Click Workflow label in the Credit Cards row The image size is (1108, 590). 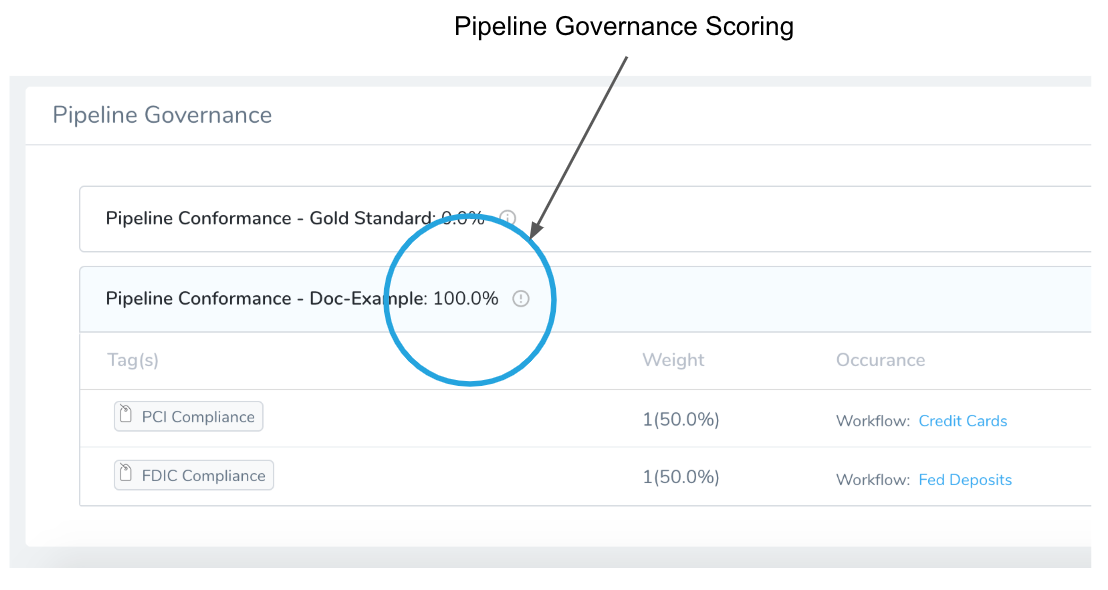pyautogui.click(x=873, y=421)
